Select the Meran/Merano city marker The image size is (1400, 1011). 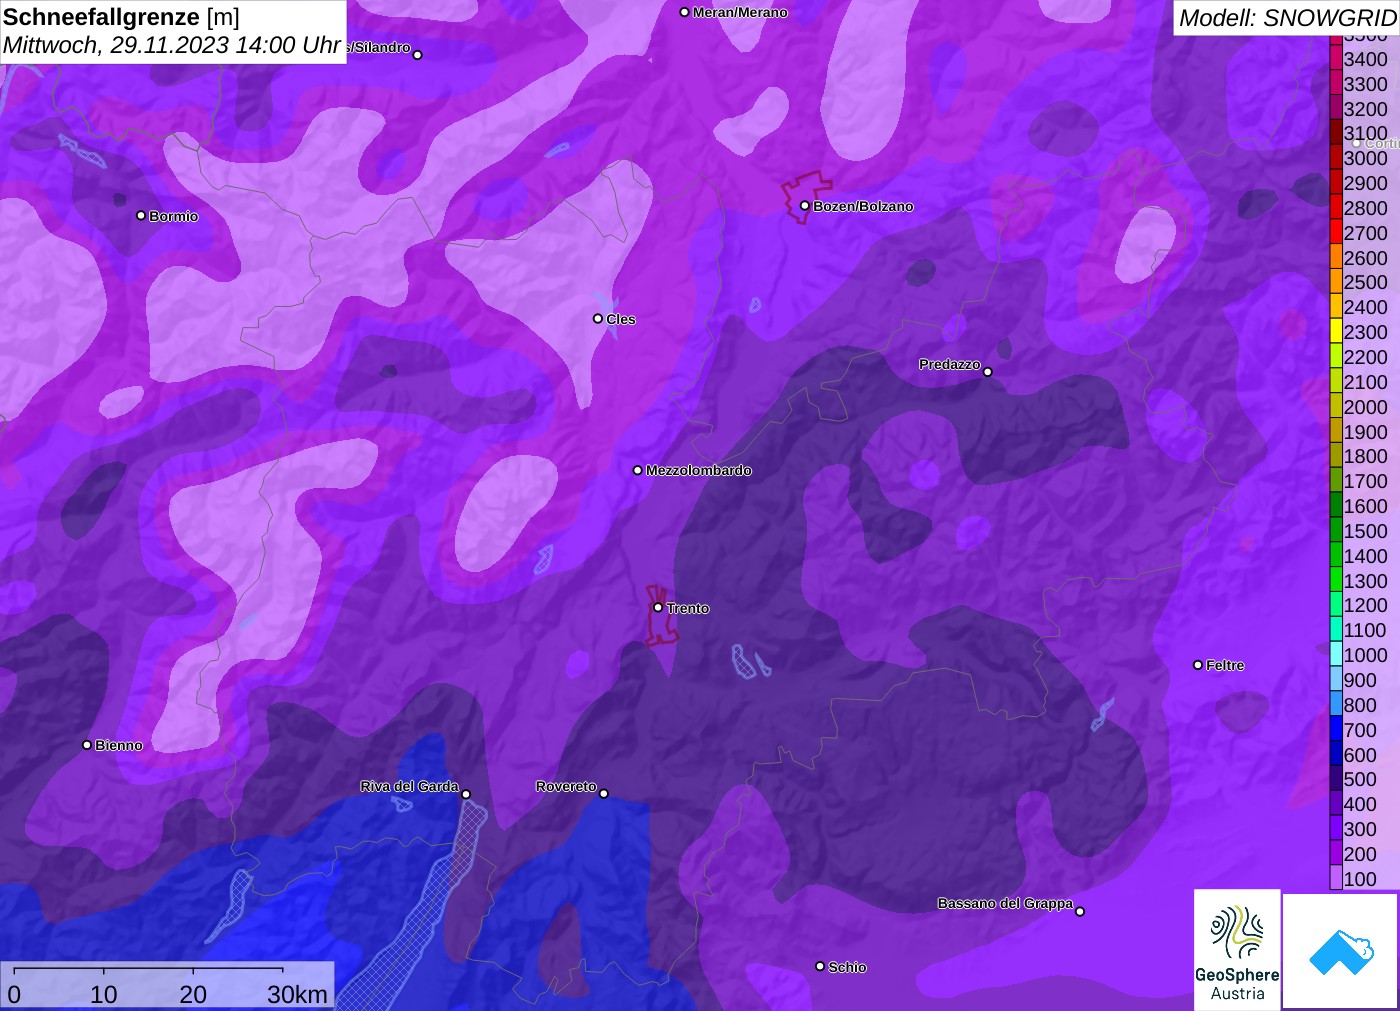(684, 12)
